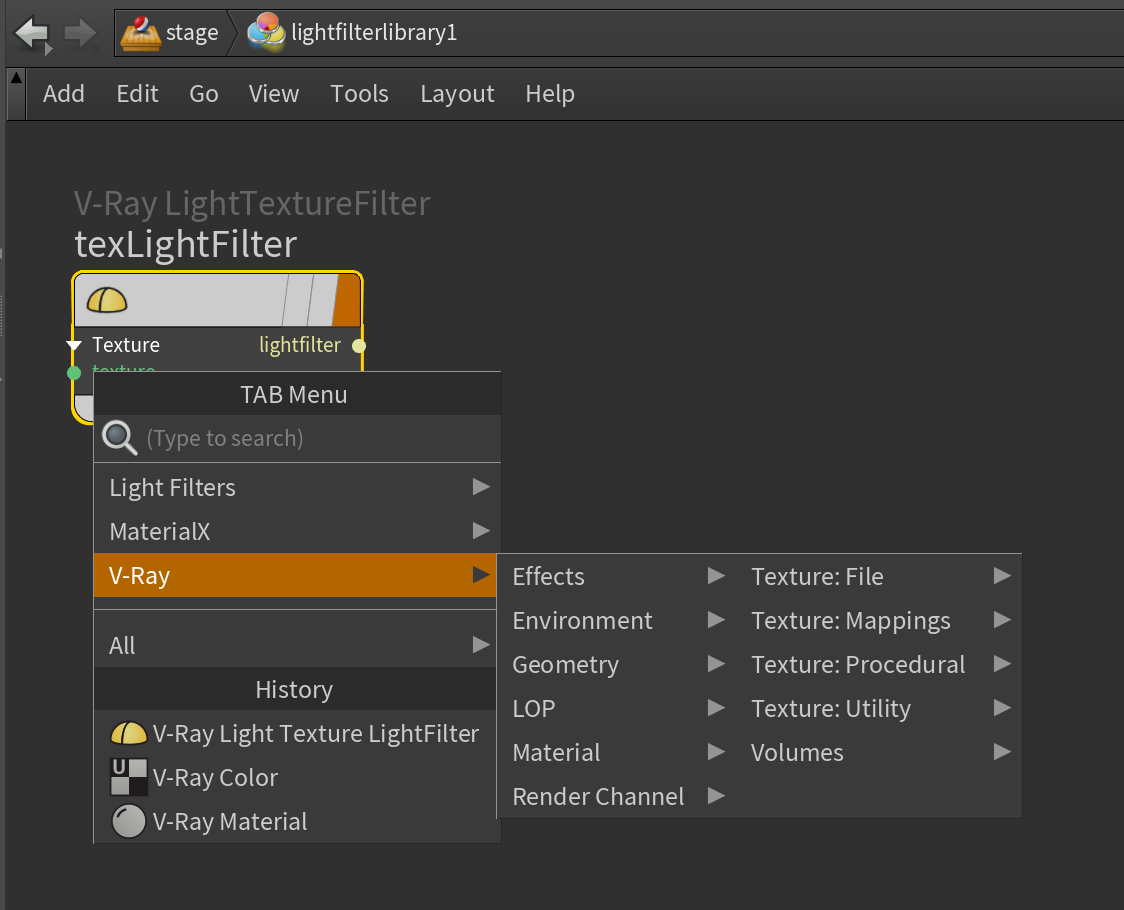
Task: Expand the Light Filters submenu
Action: click(297, 488)
